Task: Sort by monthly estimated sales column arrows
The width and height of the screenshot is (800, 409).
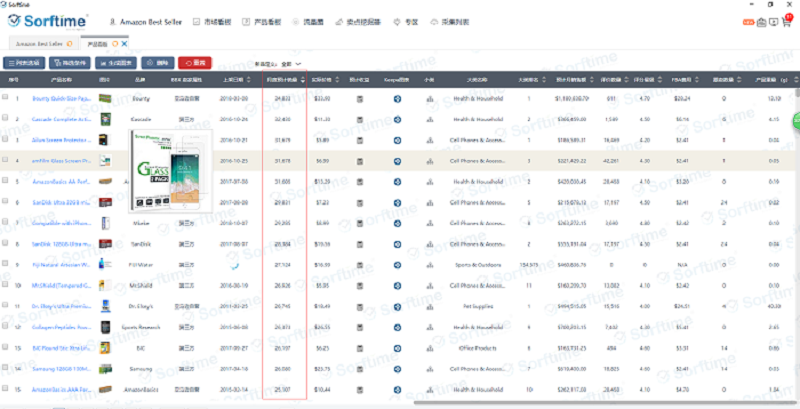Action: [303, 80]
